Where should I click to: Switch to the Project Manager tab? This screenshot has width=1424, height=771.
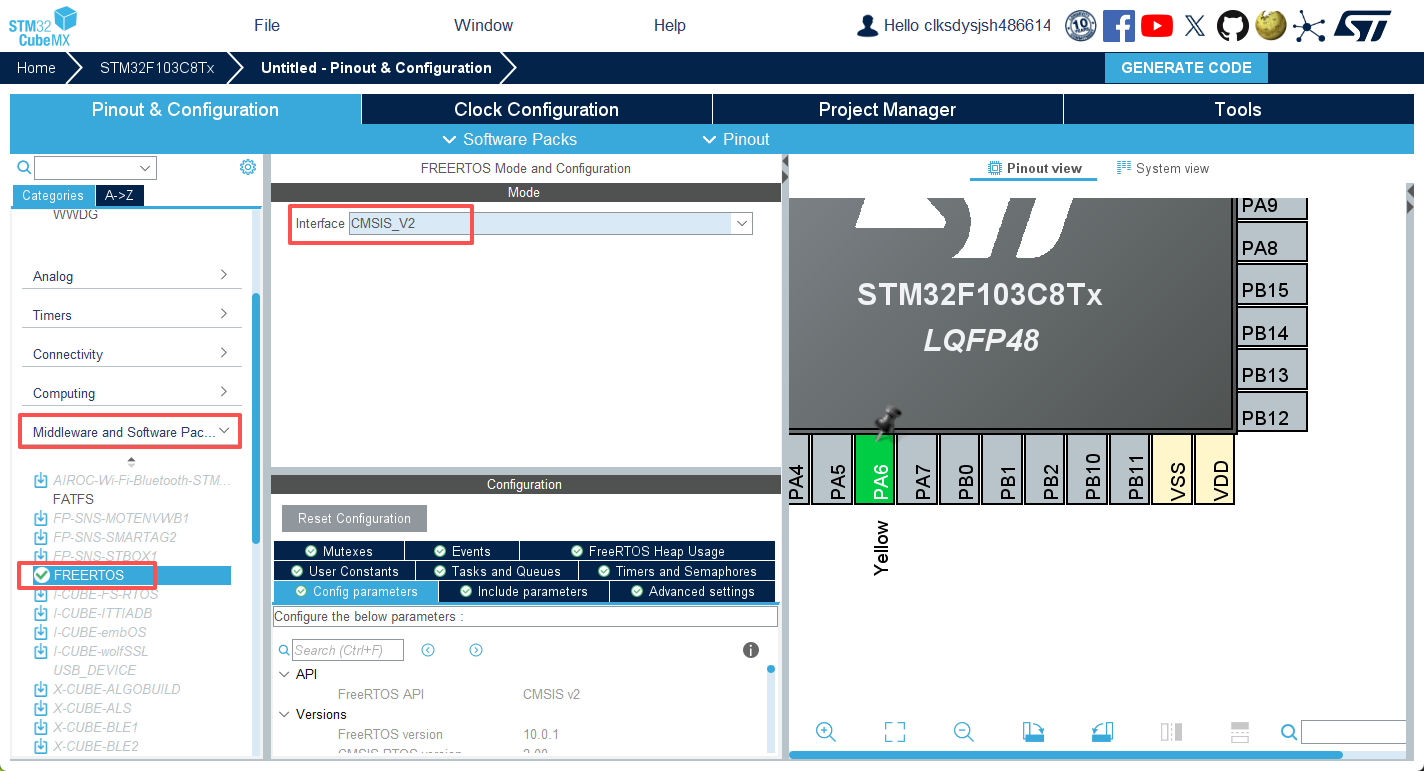(x=888, y=109)
